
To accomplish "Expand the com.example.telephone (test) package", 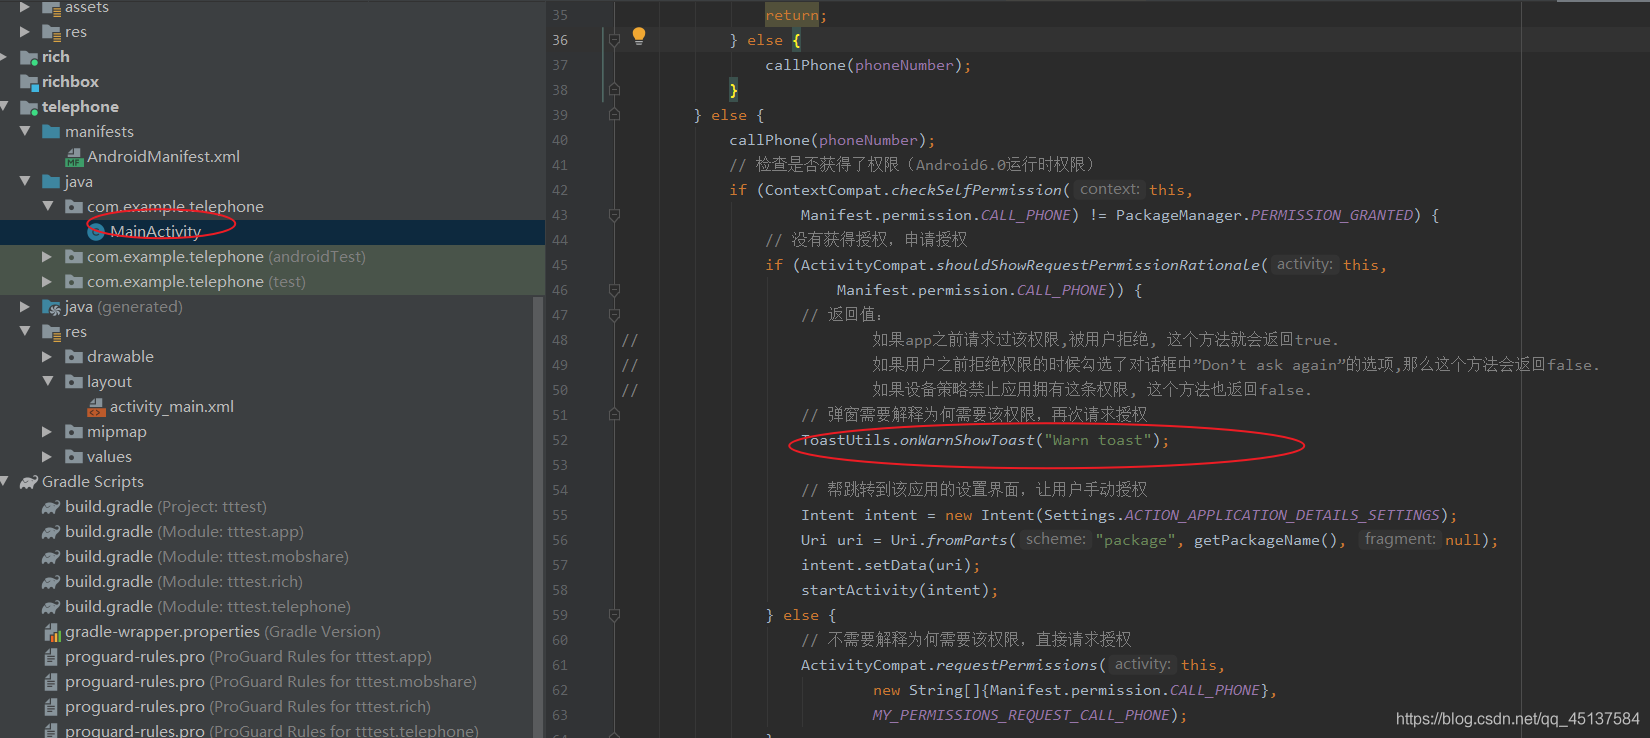I will point(47,282).
